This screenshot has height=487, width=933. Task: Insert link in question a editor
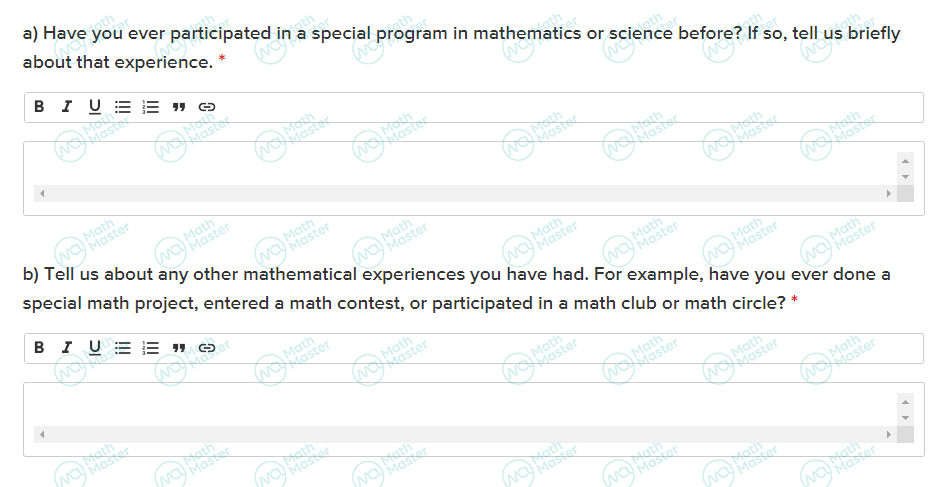click(206, 107)
